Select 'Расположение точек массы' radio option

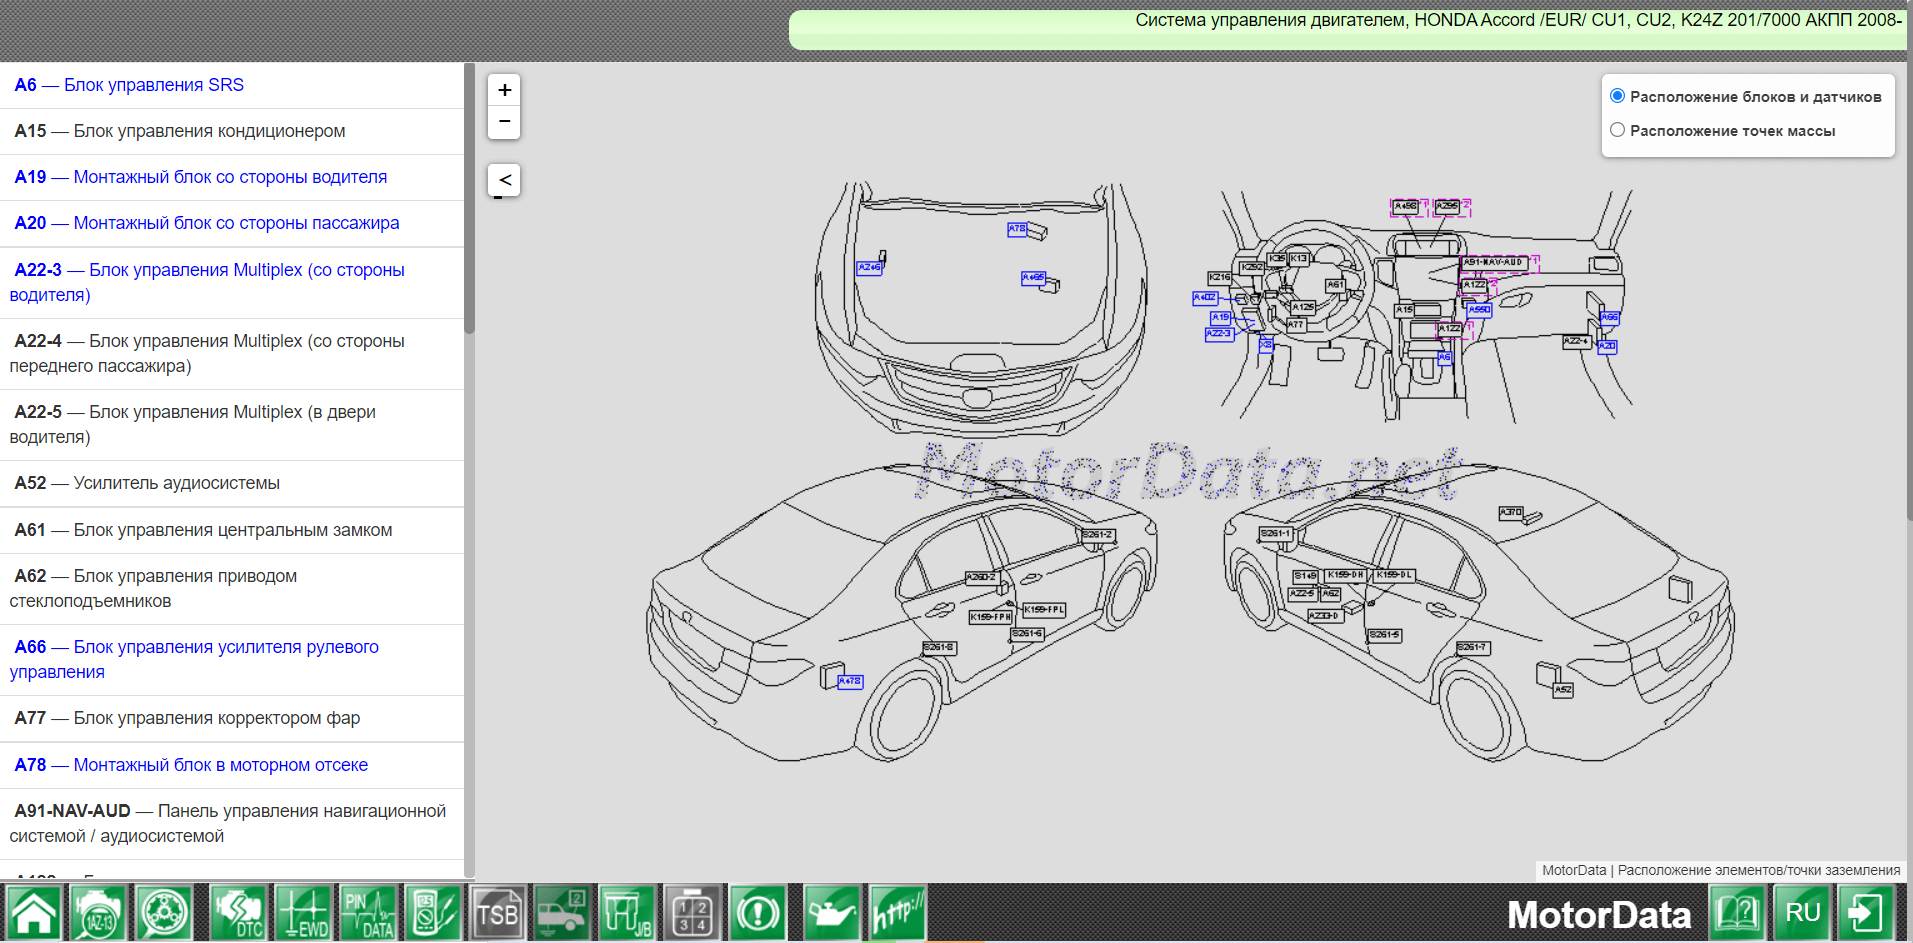pos(1617,130)
